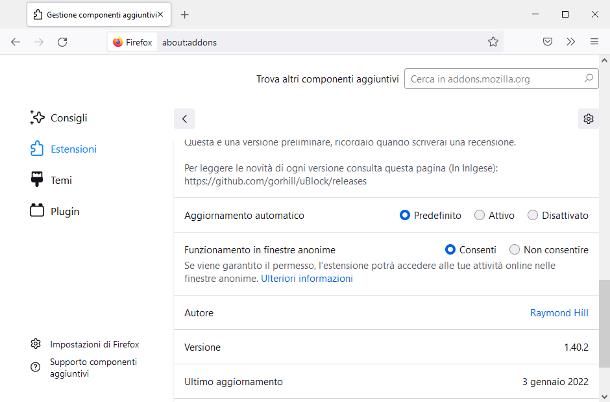This screenshot has height=402, width=610.
Task: Click the scrollbar down arrow
Action: pos(604,397)
